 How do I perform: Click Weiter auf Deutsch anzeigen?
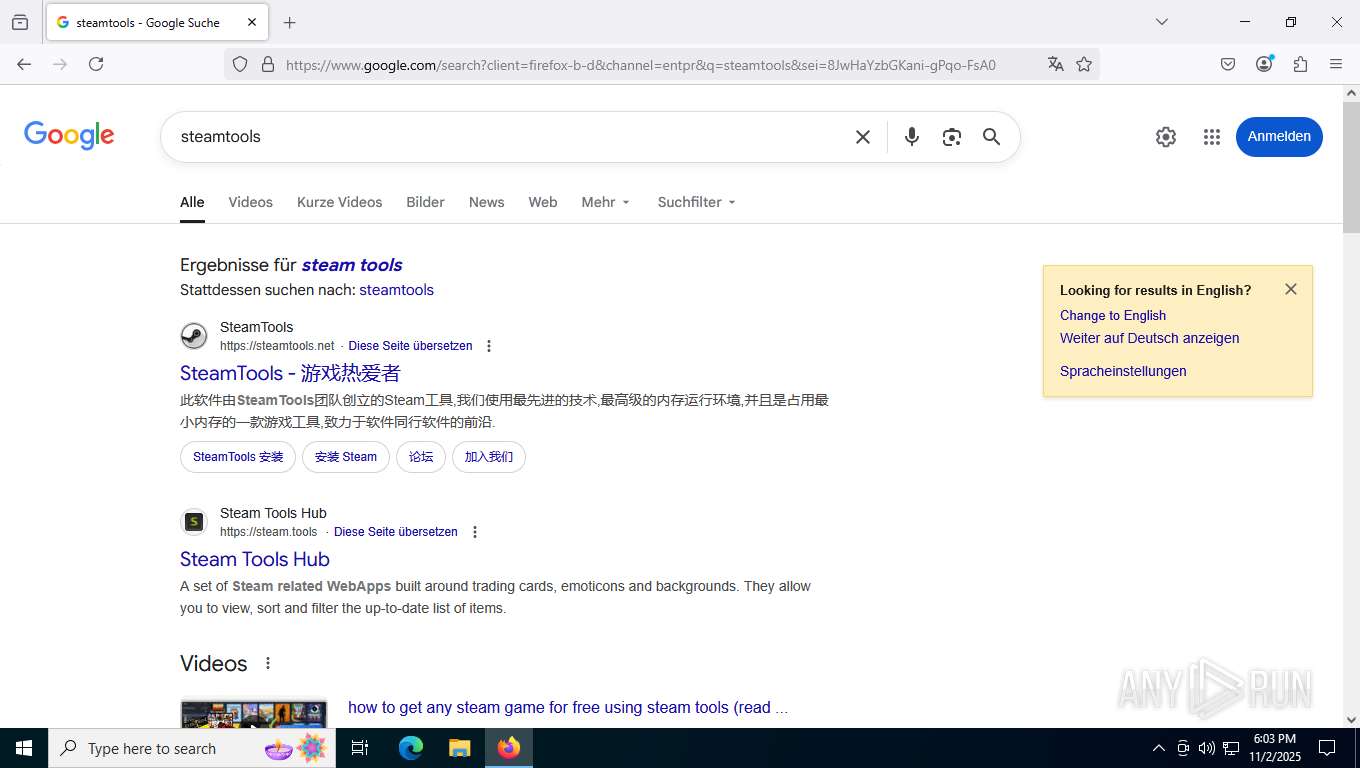1149,338
